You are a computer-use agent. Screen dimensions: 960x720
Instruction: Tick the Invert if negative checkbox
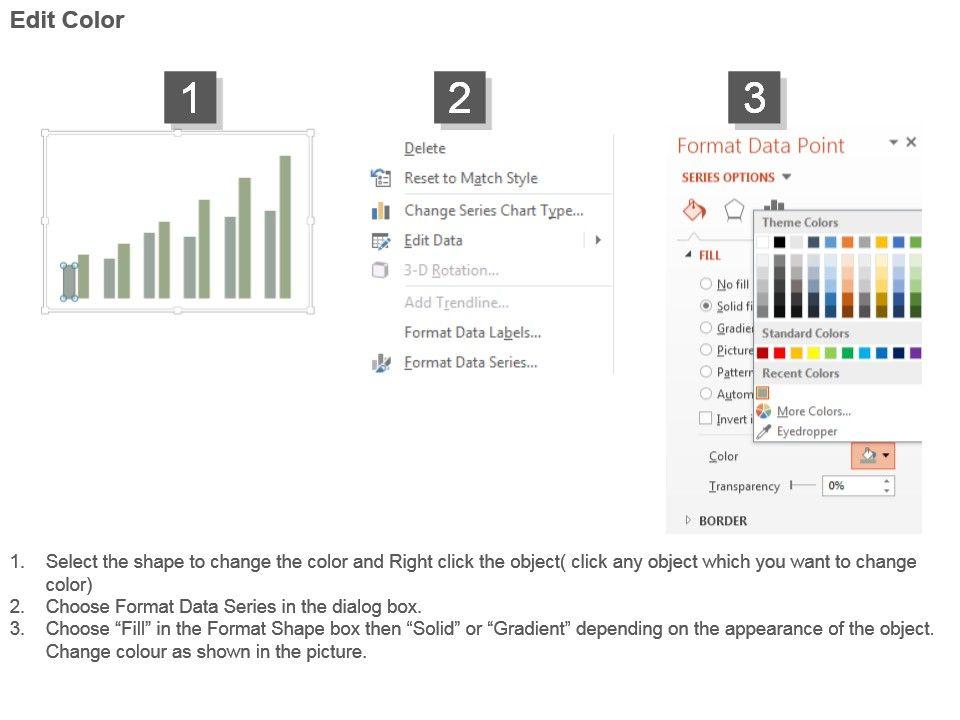pos(706,418)
